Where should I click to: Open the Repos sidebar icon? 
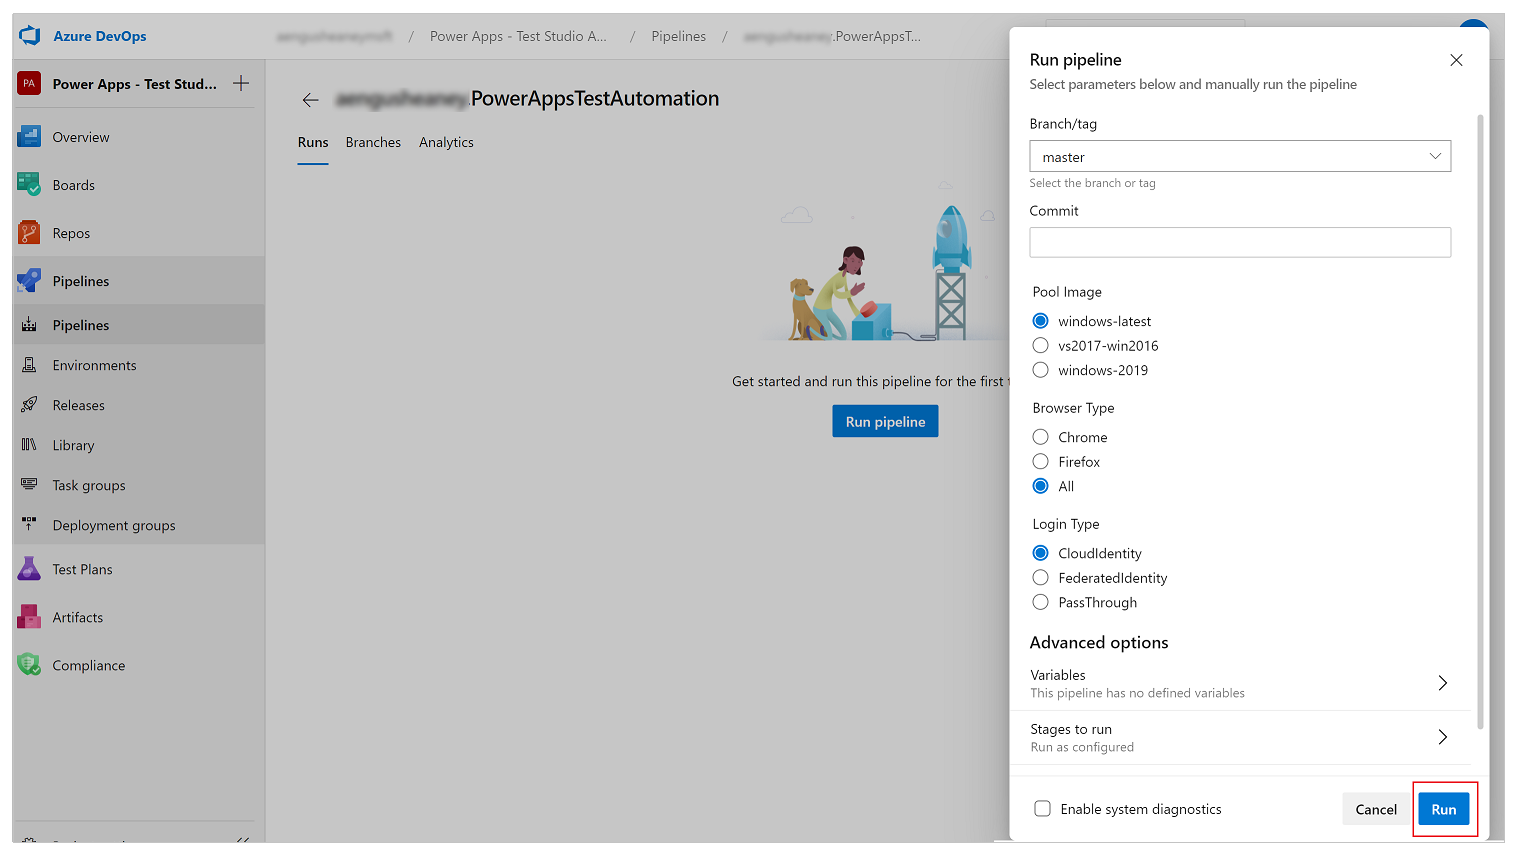coord(29,233)
